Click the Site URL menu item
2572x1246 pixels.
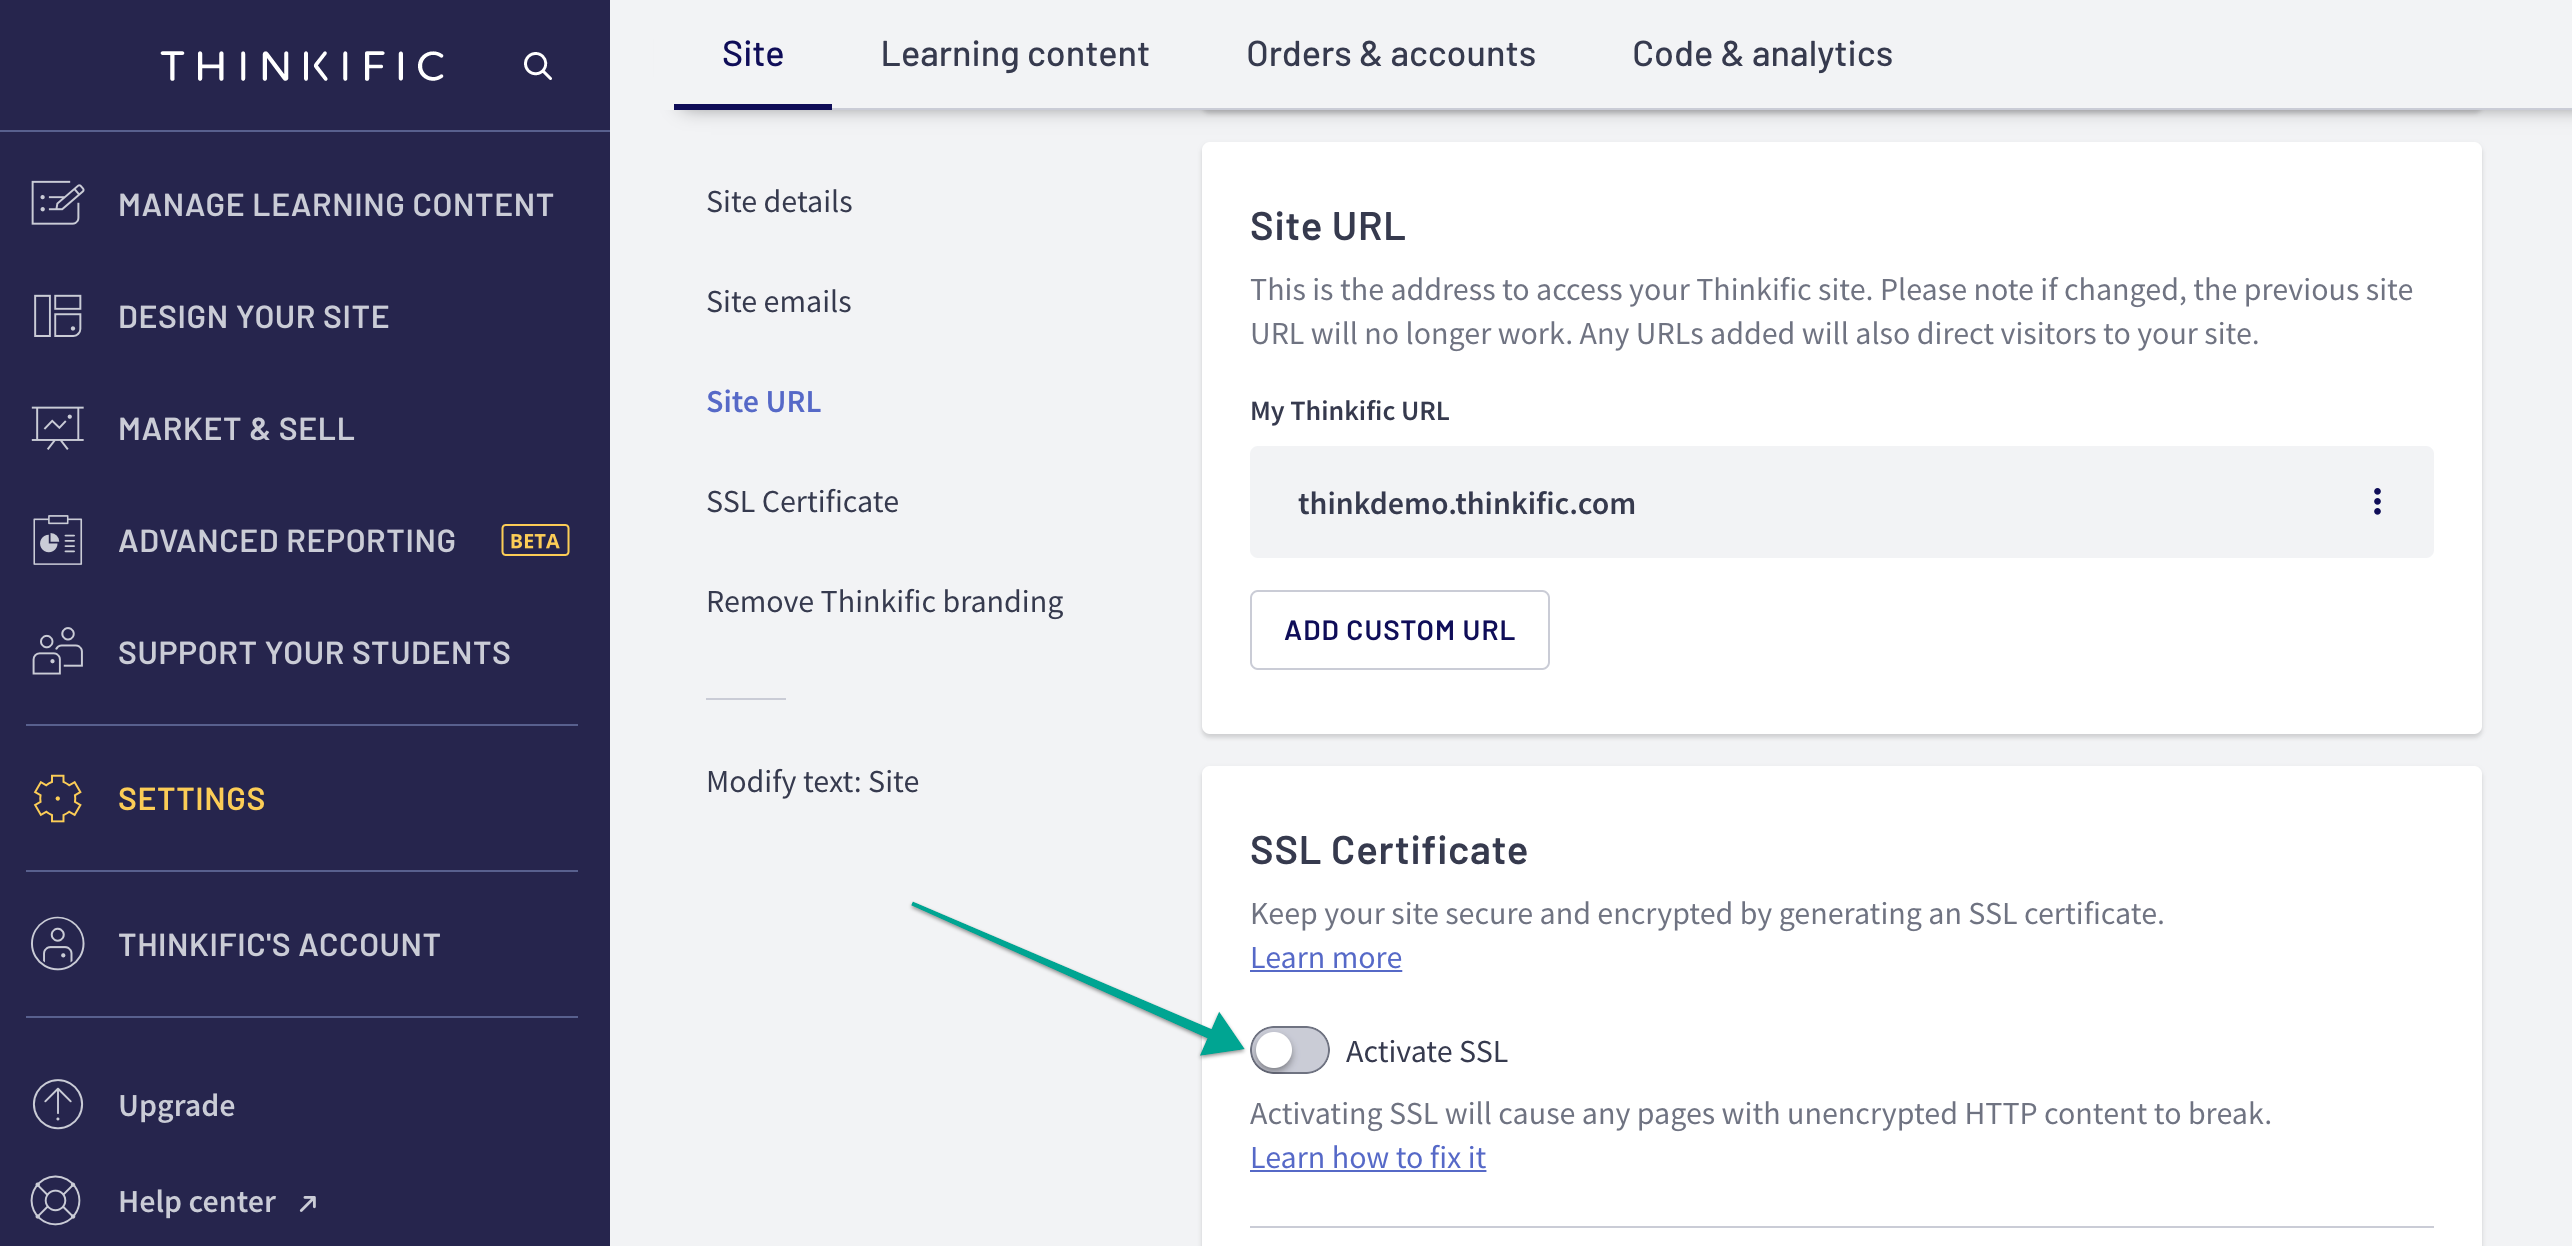(763, 402)
